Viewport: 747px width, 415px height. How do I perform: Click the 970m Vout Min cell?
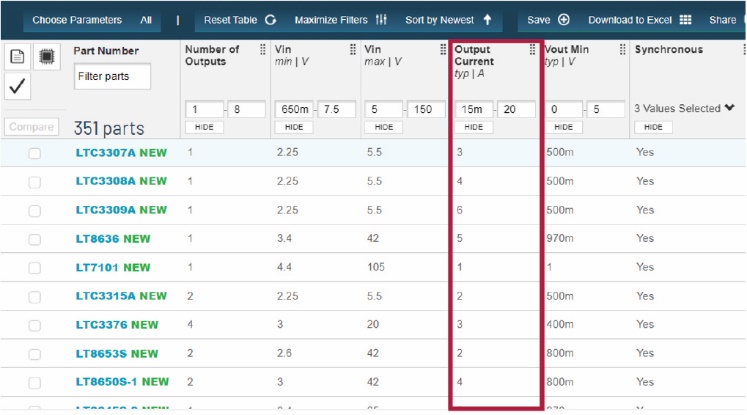(x=560, y=238)
